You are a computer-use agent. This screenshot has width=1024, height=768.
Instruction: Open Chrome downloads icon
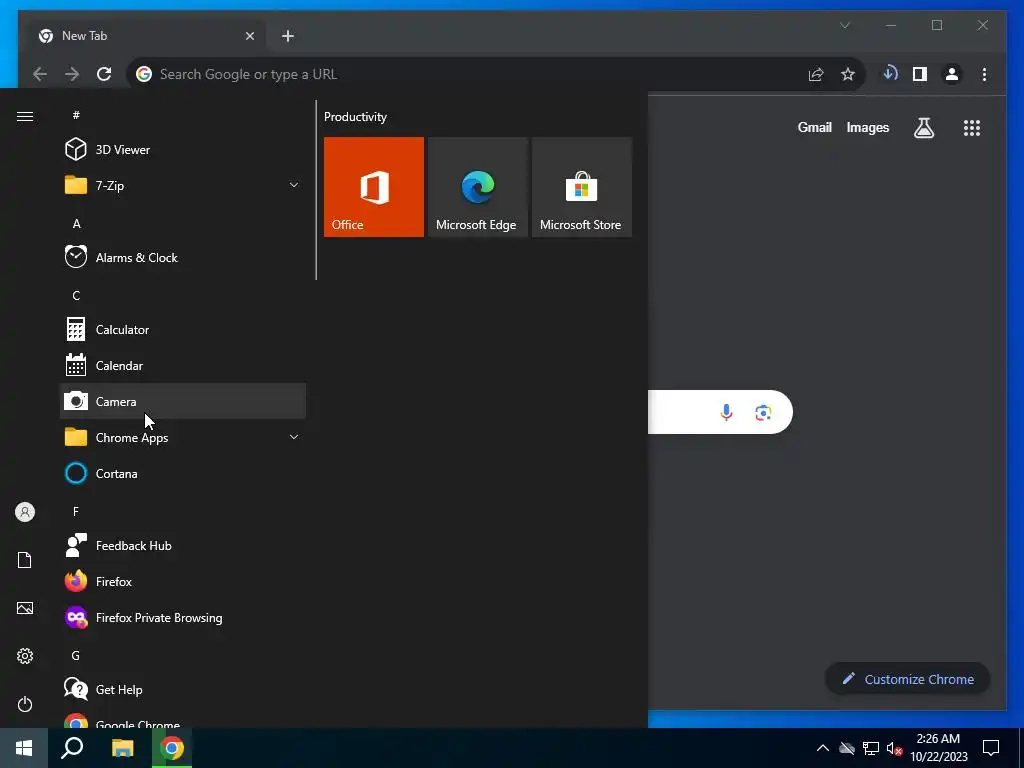point(889,74)
